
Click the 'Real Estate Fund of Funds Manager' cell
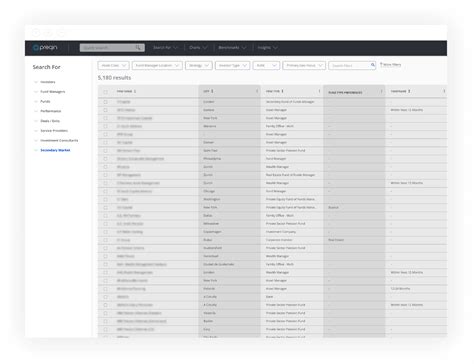pos(290,175)
